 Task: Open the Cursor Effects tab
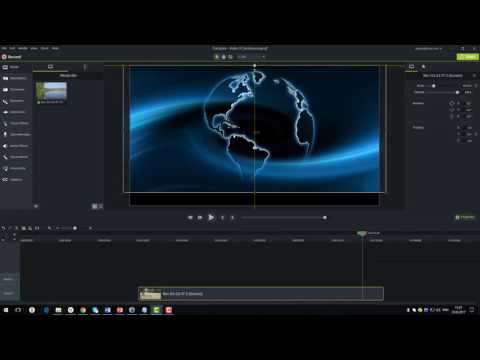coord(16,123)
